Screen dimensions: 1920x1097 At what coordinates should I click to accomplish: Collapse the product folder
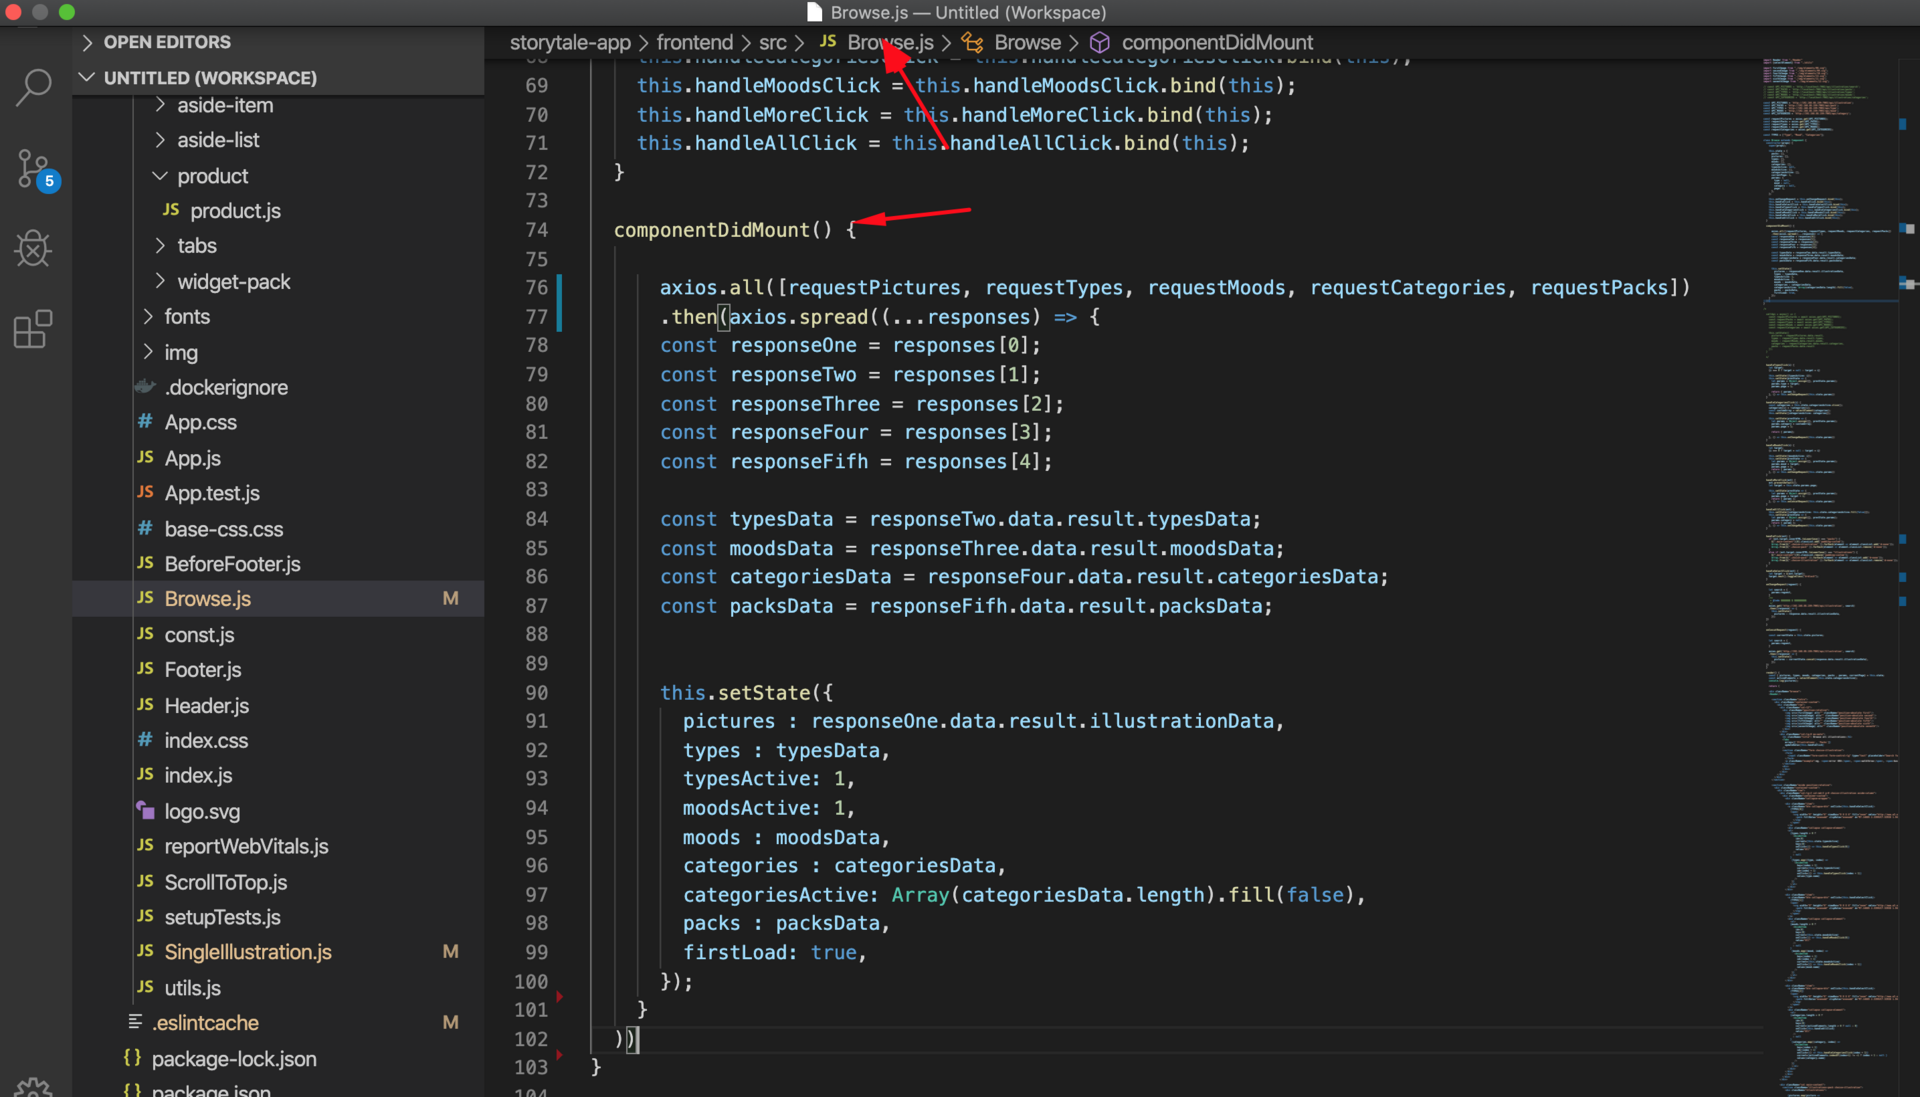(160, 176)
